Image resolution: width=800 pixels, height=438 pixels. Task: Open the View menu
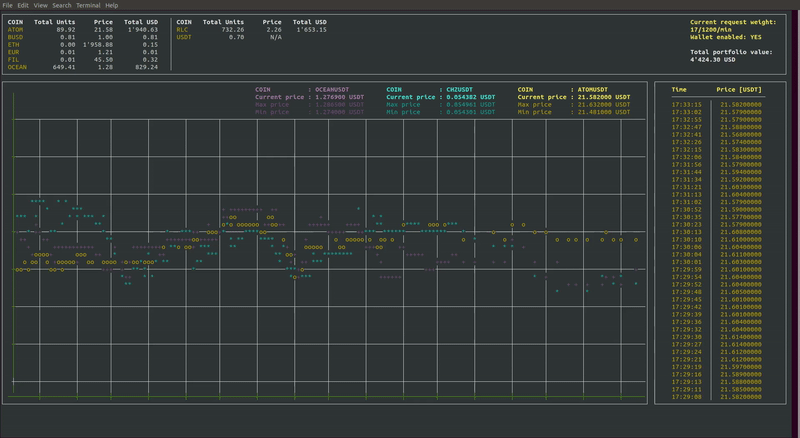click(40, 5)
